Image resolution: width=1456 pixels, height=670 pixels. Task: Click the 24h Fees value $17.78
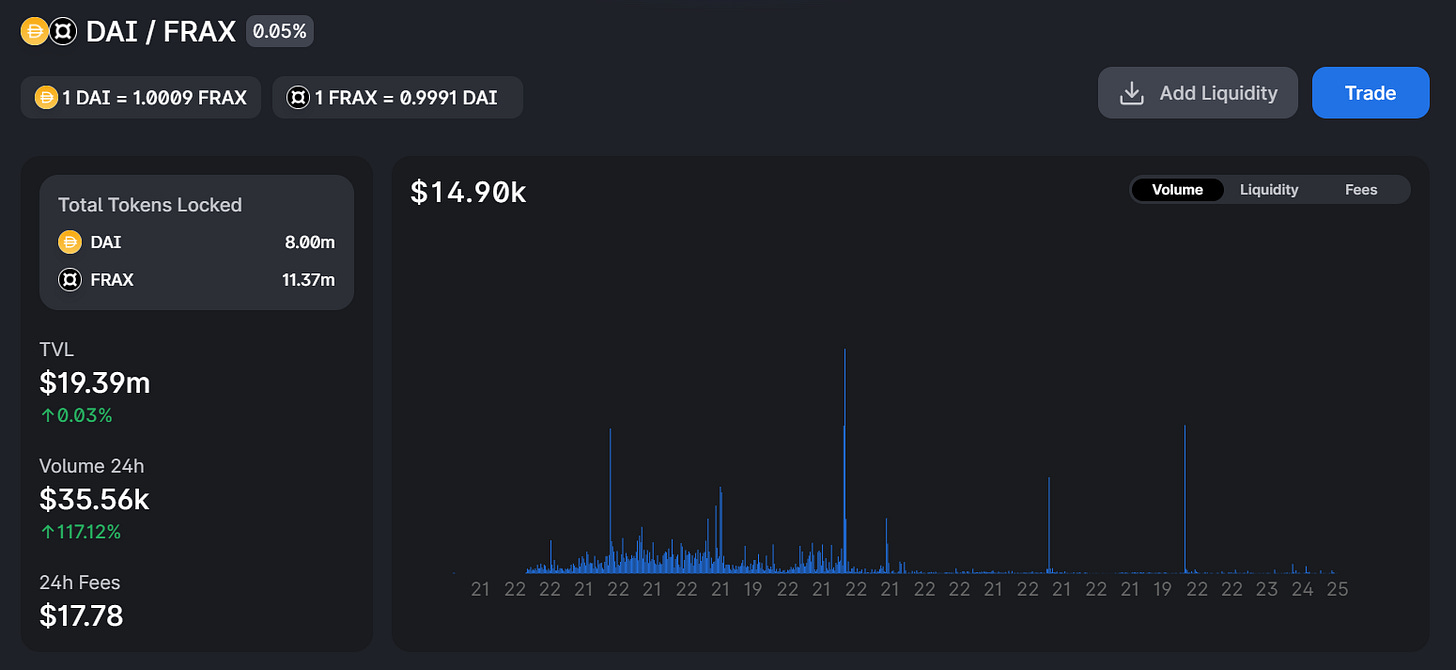[81, 615]
